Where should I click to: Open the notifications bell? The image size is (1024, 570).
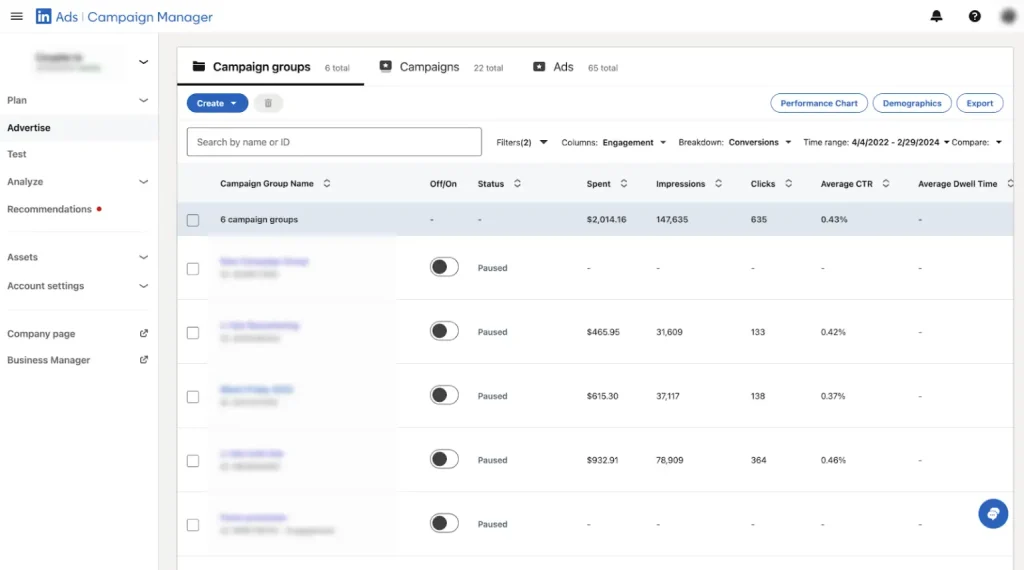coord(936,16)
